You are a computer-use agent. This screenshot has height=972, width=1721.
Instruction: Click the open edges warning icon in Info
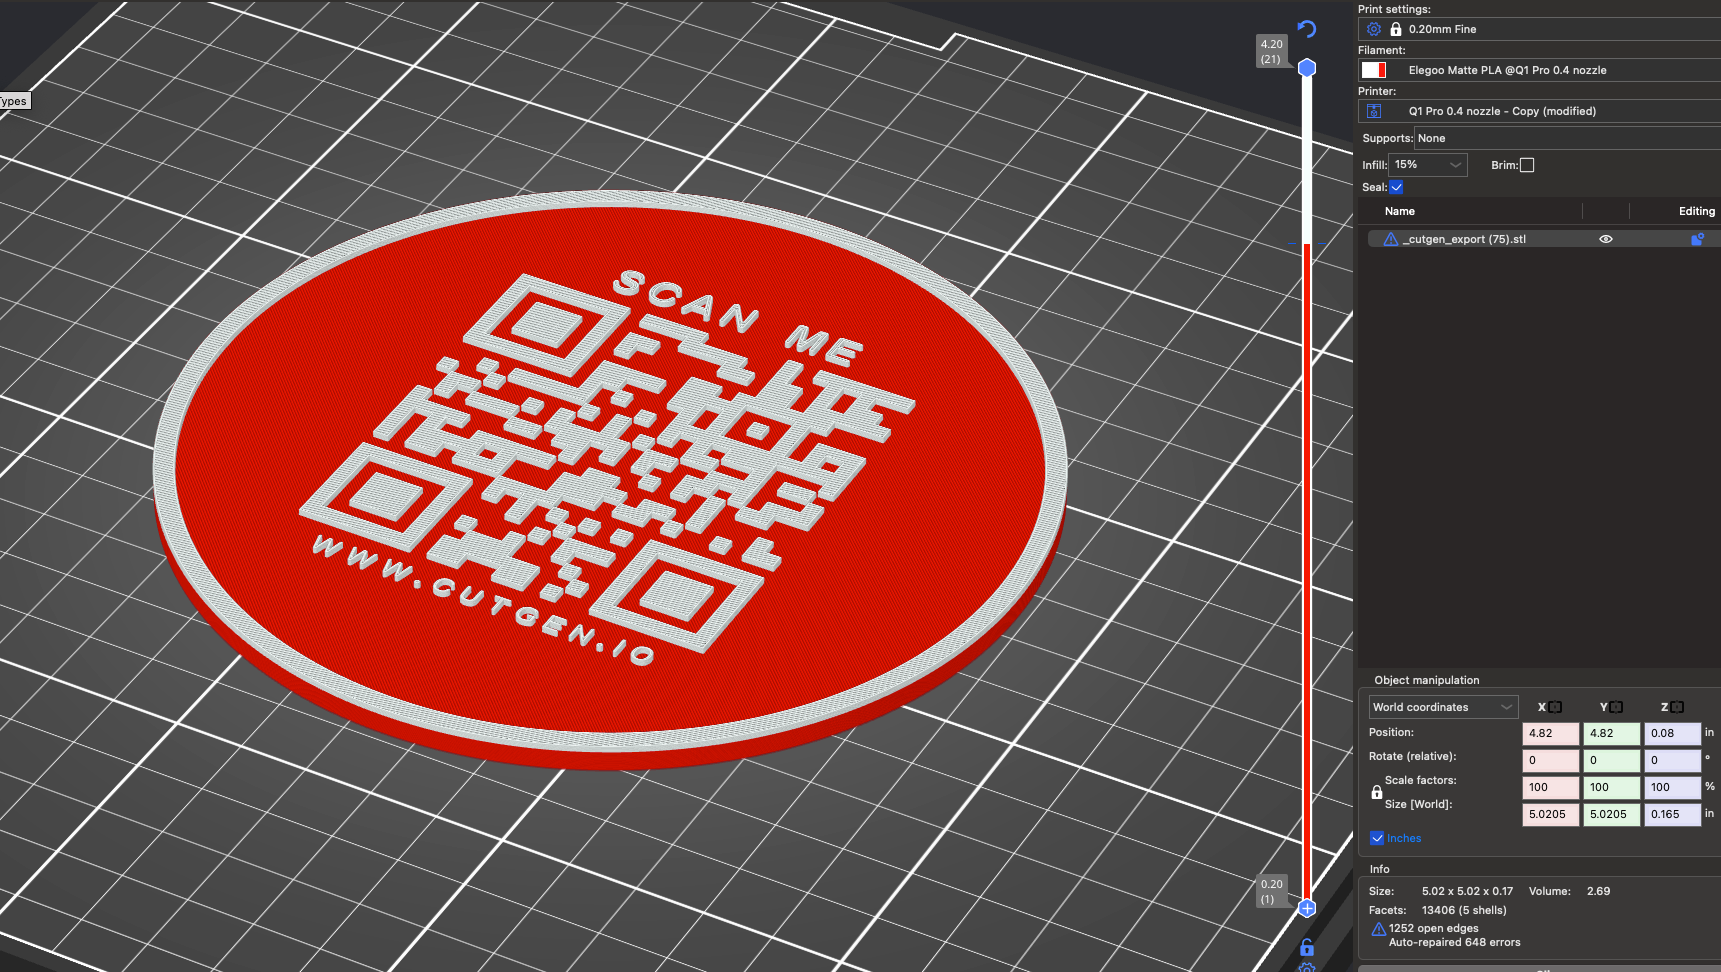[1378, 929]
